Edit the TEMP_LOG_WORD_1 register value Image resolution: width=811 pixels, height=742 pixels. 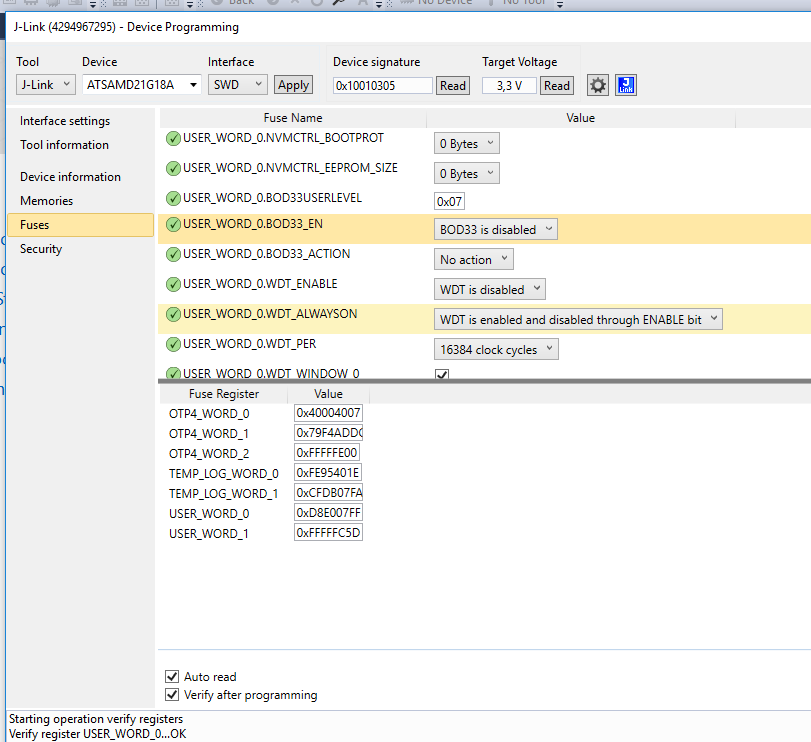tap(328, 492)
